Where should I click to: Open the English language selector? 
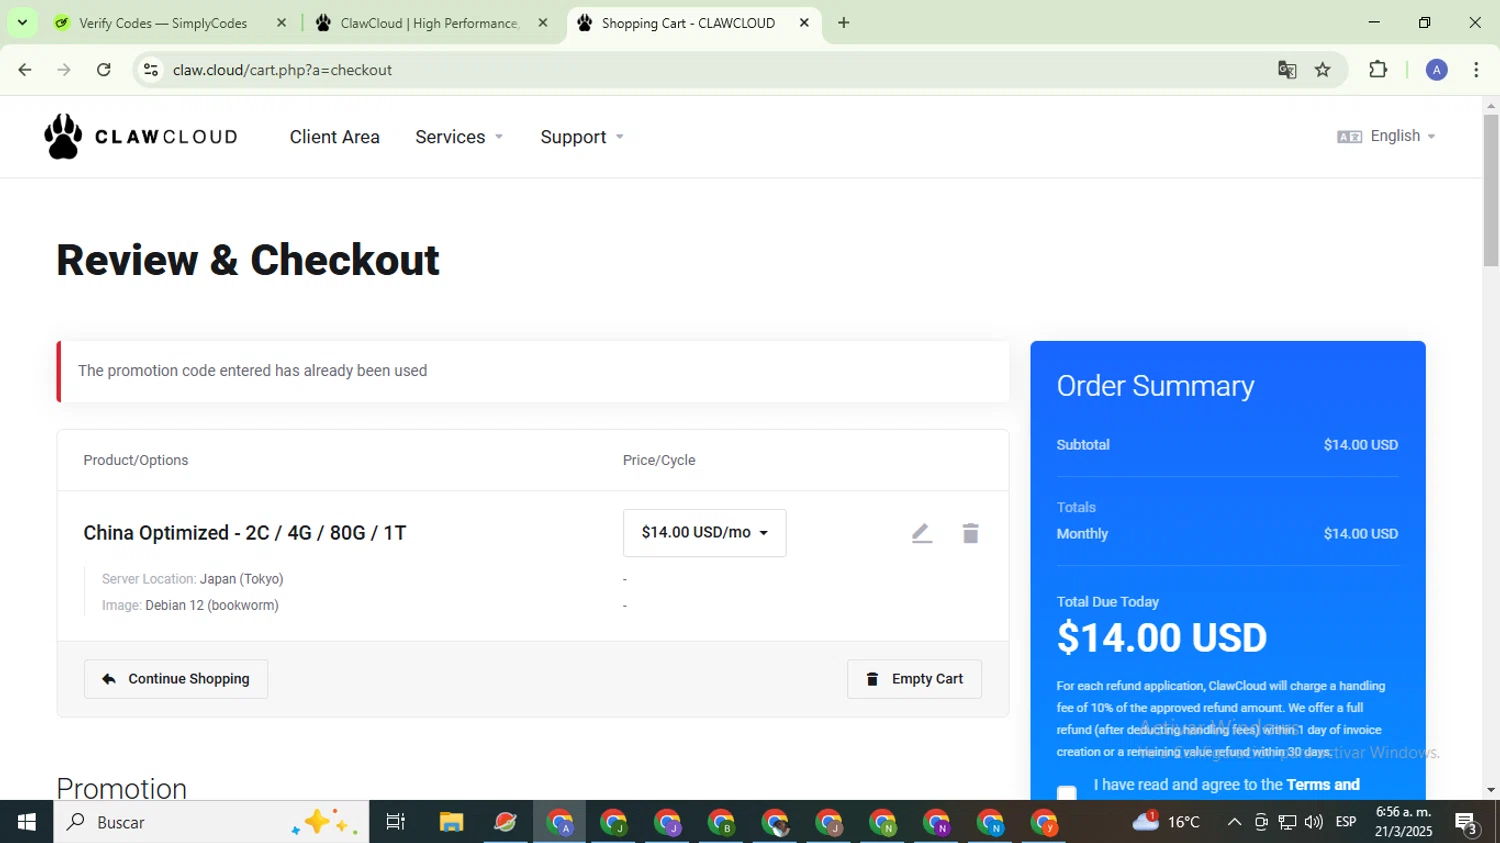(1386, 136)
